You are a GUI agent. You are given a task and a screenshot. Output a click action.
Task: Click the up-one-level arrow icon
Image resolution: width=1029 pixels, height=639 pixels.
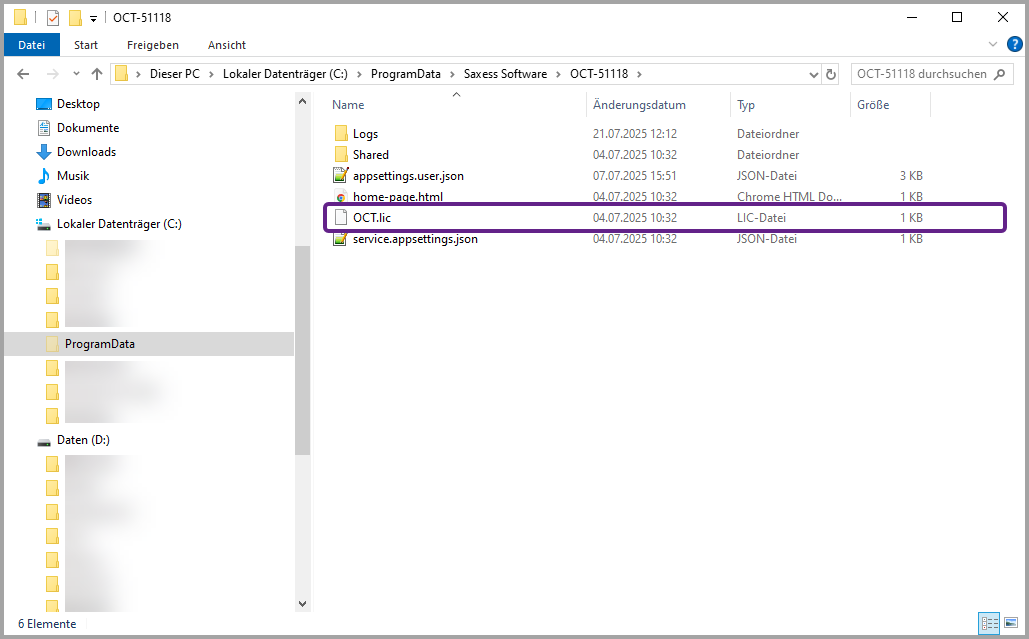click(x=97, y=74)
